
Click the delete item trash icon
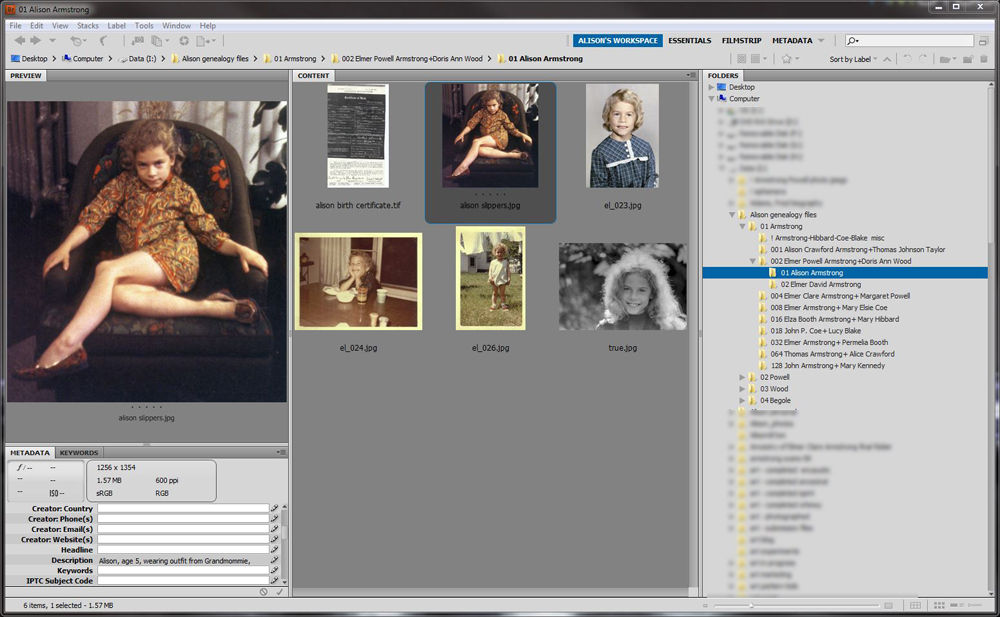click(x=984, y=59)
